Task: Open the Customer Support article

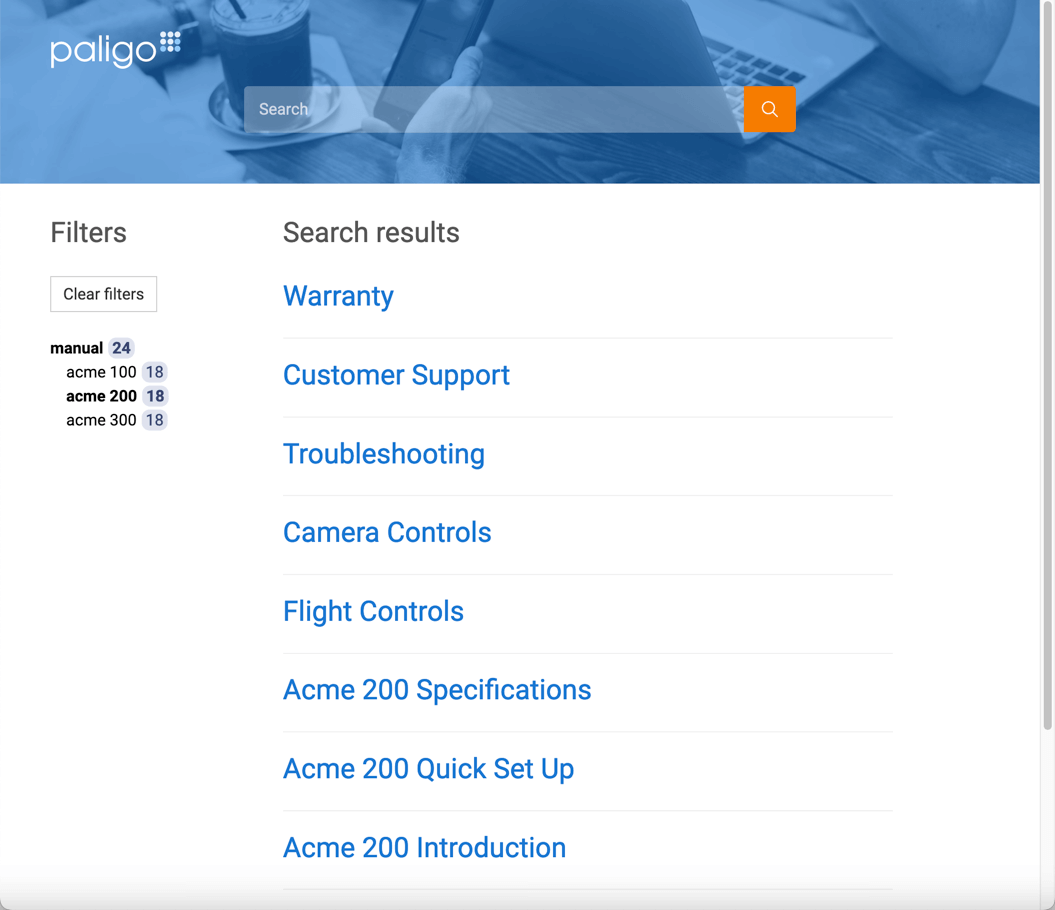Action: click(x=396, y=375)
